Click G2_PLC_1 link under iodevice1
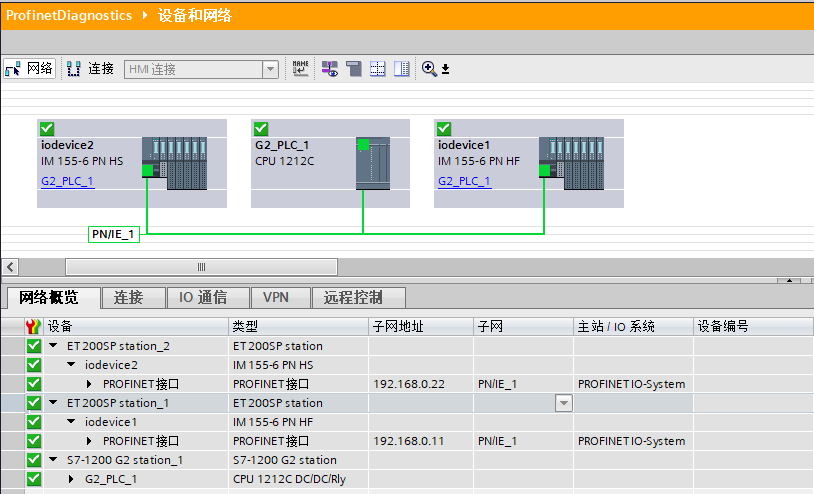The width and height of the screenshot is (814, 494). [x=464, y=181]
